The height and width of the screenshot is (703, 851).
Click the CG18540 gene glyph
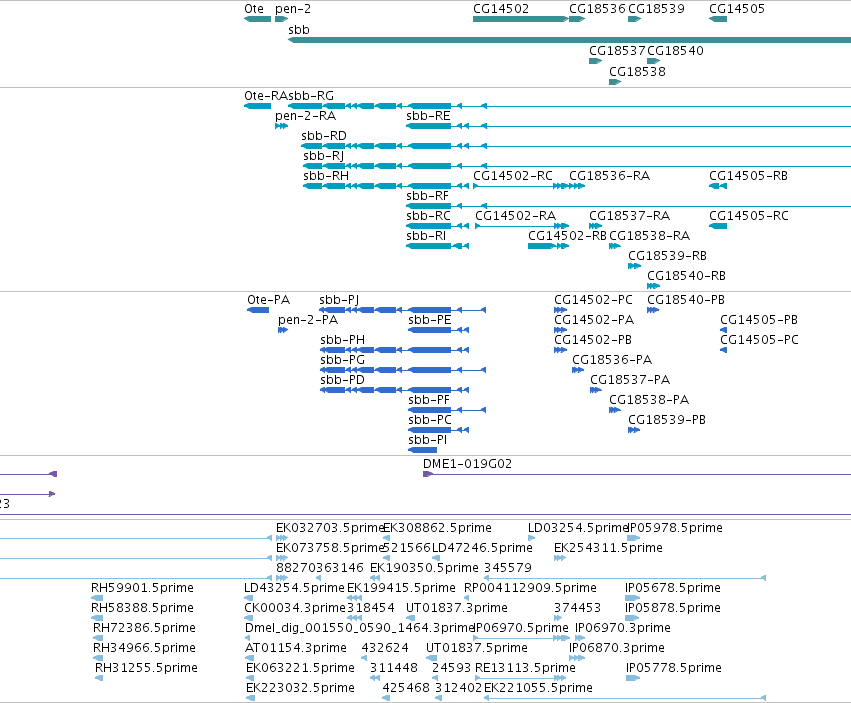pos(653,61)
